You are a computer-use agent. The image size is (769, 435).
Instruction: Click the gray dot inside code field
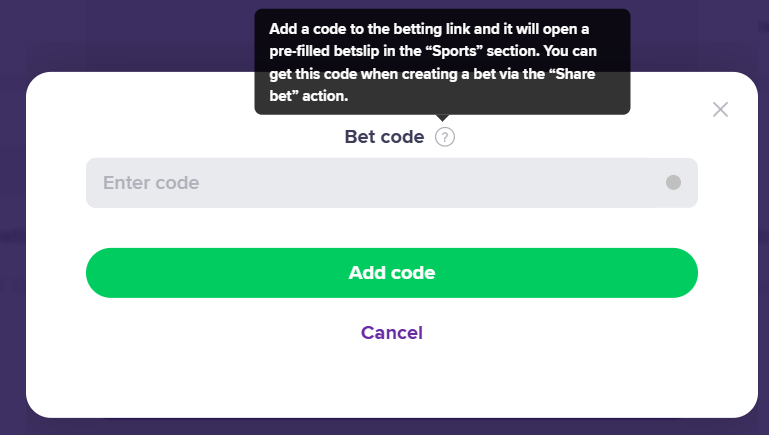tap(673, 183)
